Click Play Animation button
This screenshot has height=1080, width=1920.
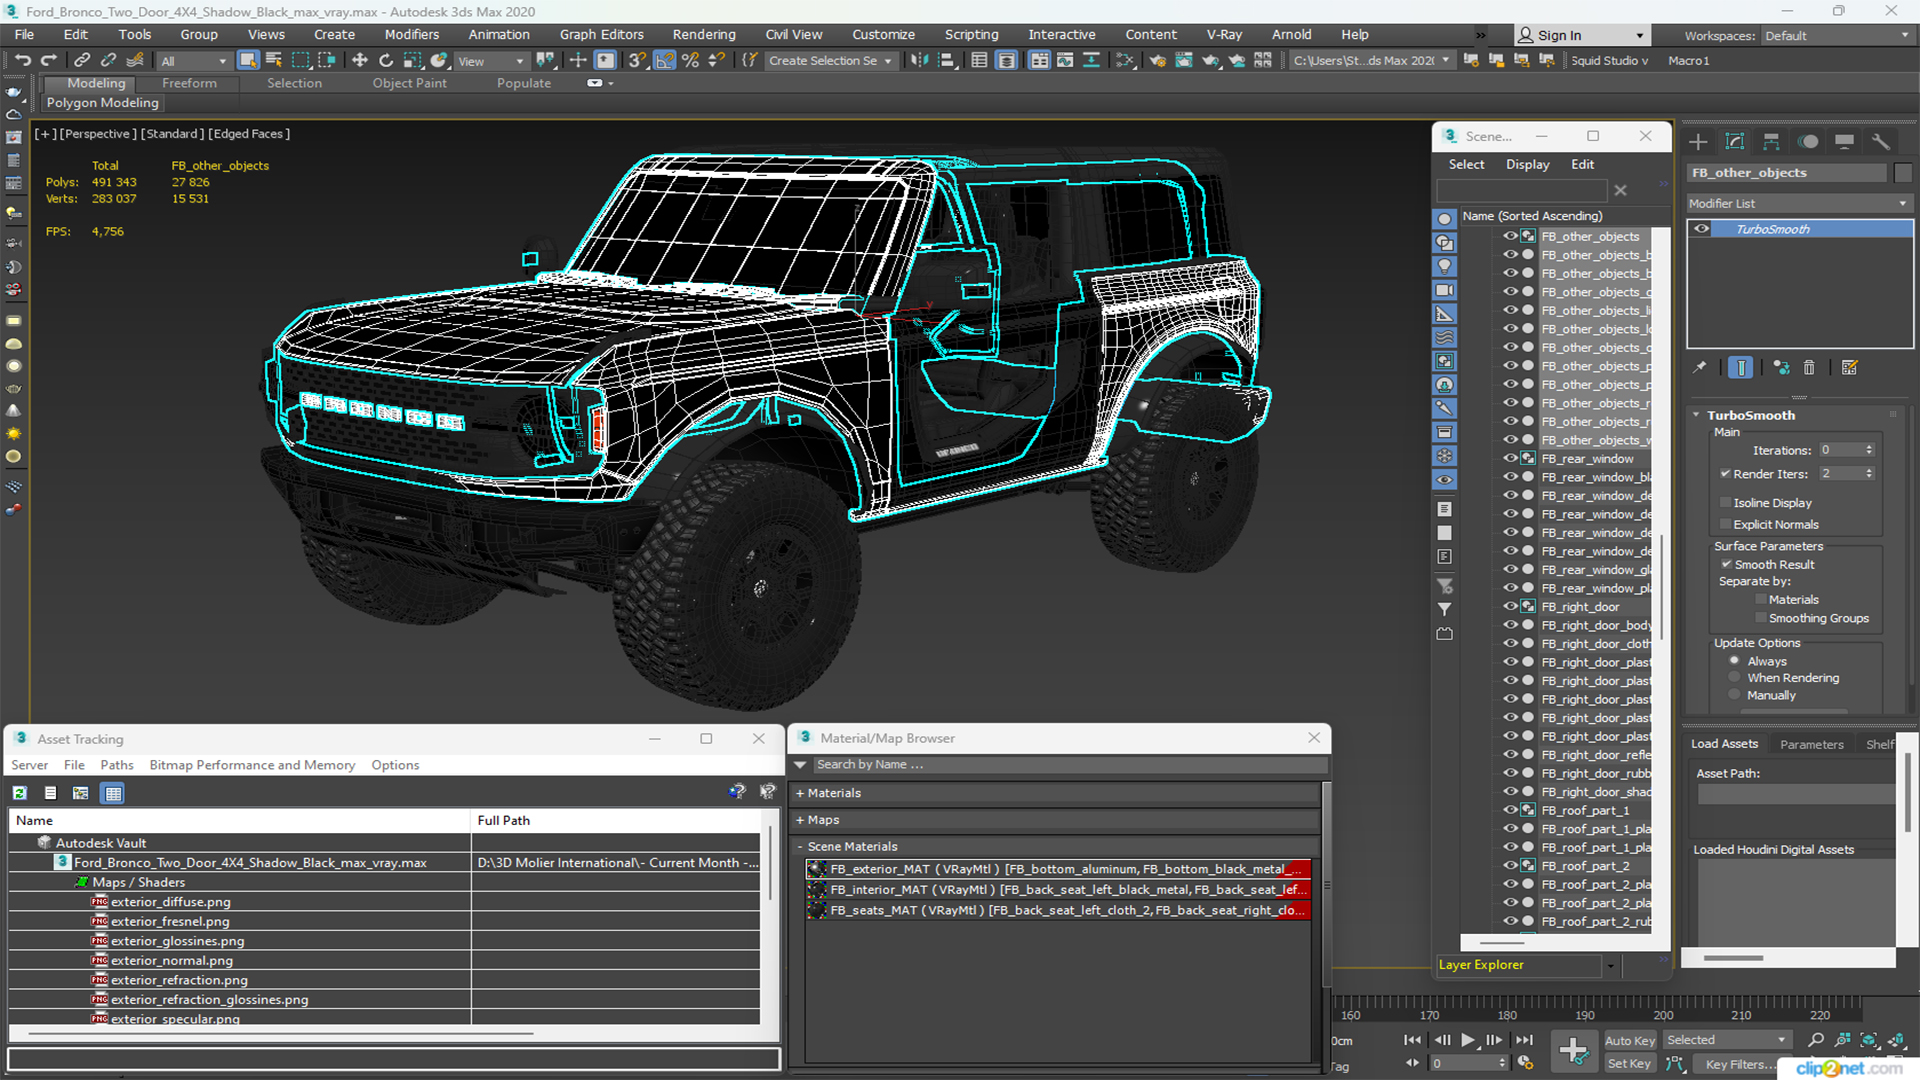tap(1467, 1040)
